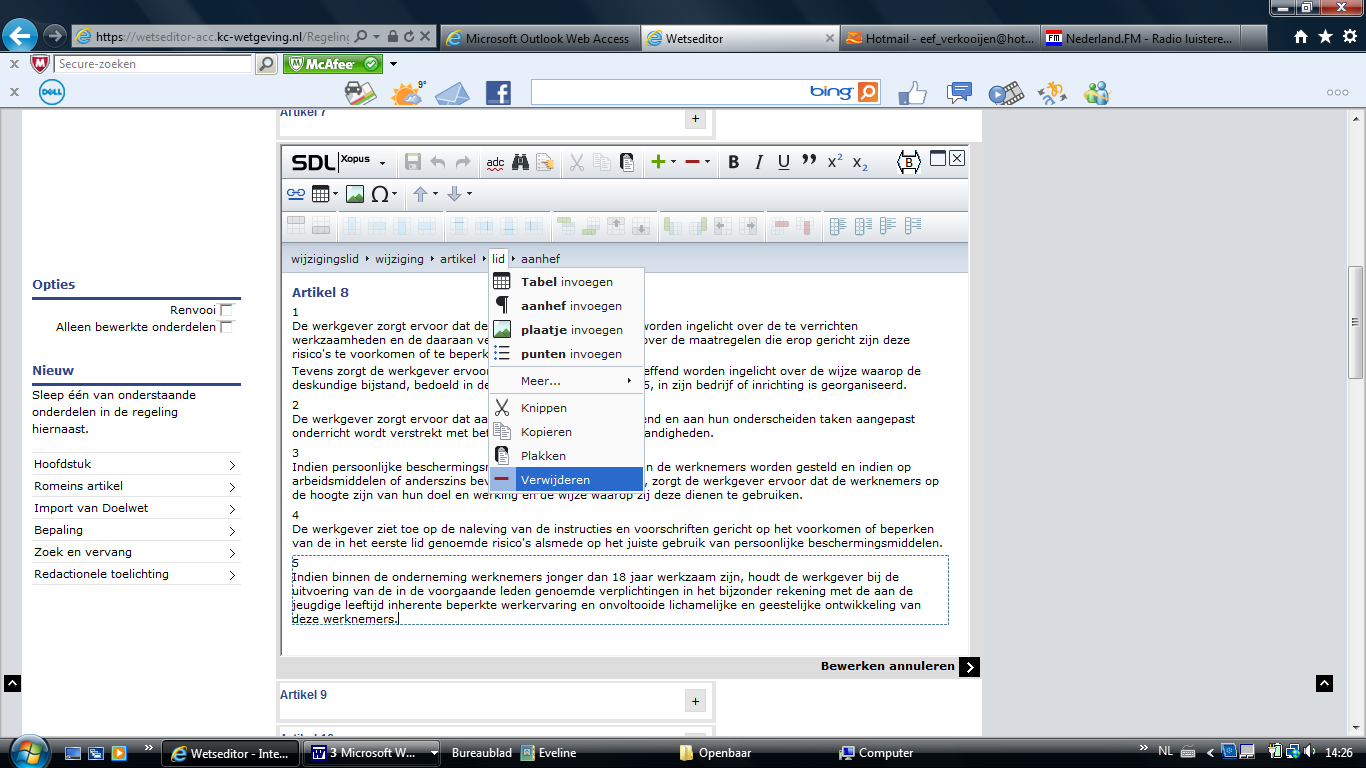Open the Omega symbol dropdown arrow
Screen dimensions: 1366x768
pyautogui.click(x=395, y=194)
